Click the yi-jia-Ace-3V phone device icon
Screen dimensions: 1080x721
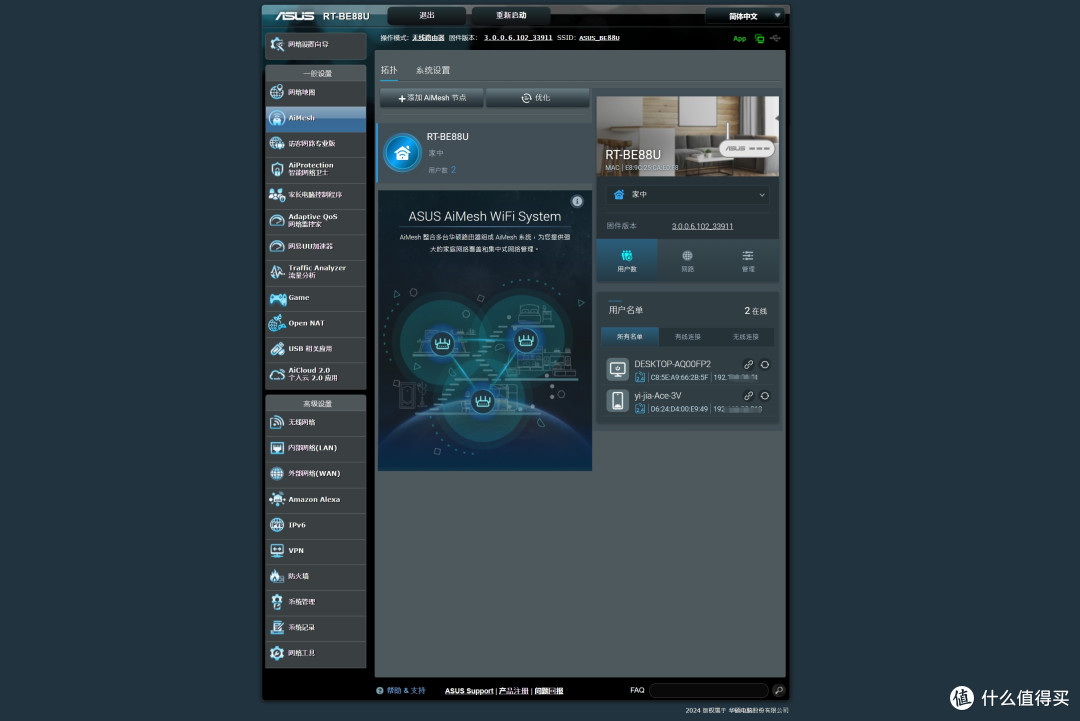tap(618, 401)
